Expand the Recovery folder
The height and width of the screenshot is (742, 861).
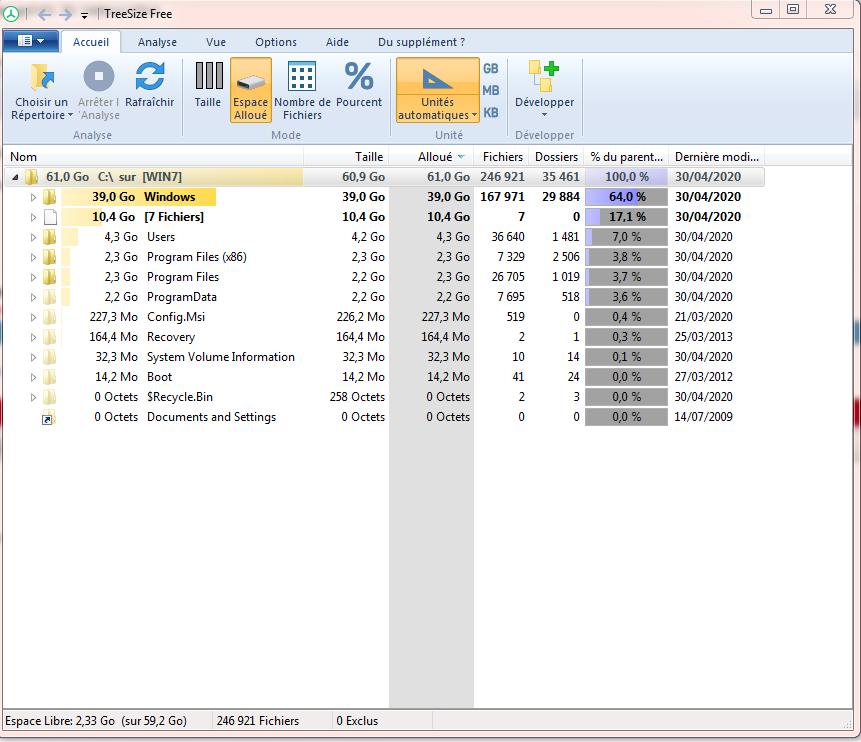tap(33, 337)
